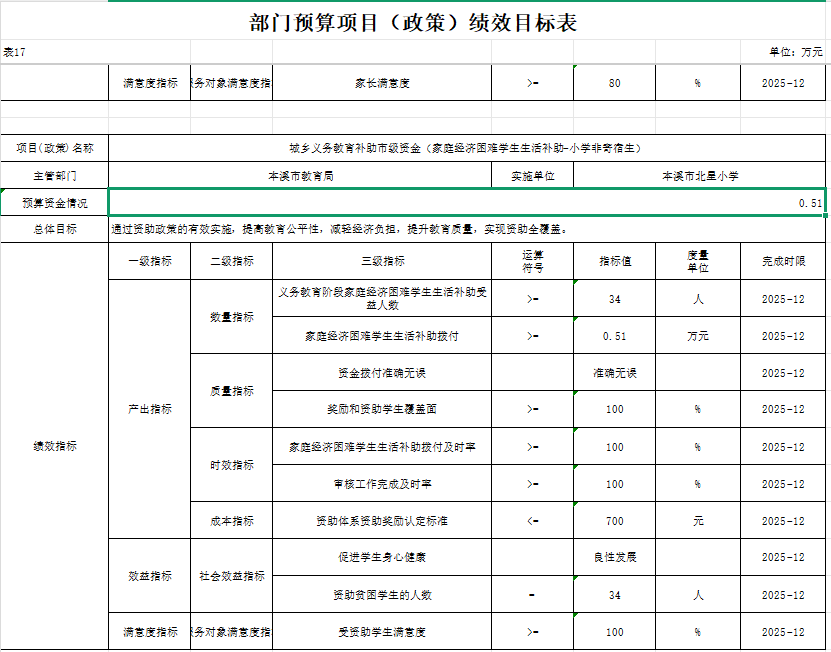Click the 万元 unit cell
The width and height of the screenshot is (831, 652).
[697, 336]
